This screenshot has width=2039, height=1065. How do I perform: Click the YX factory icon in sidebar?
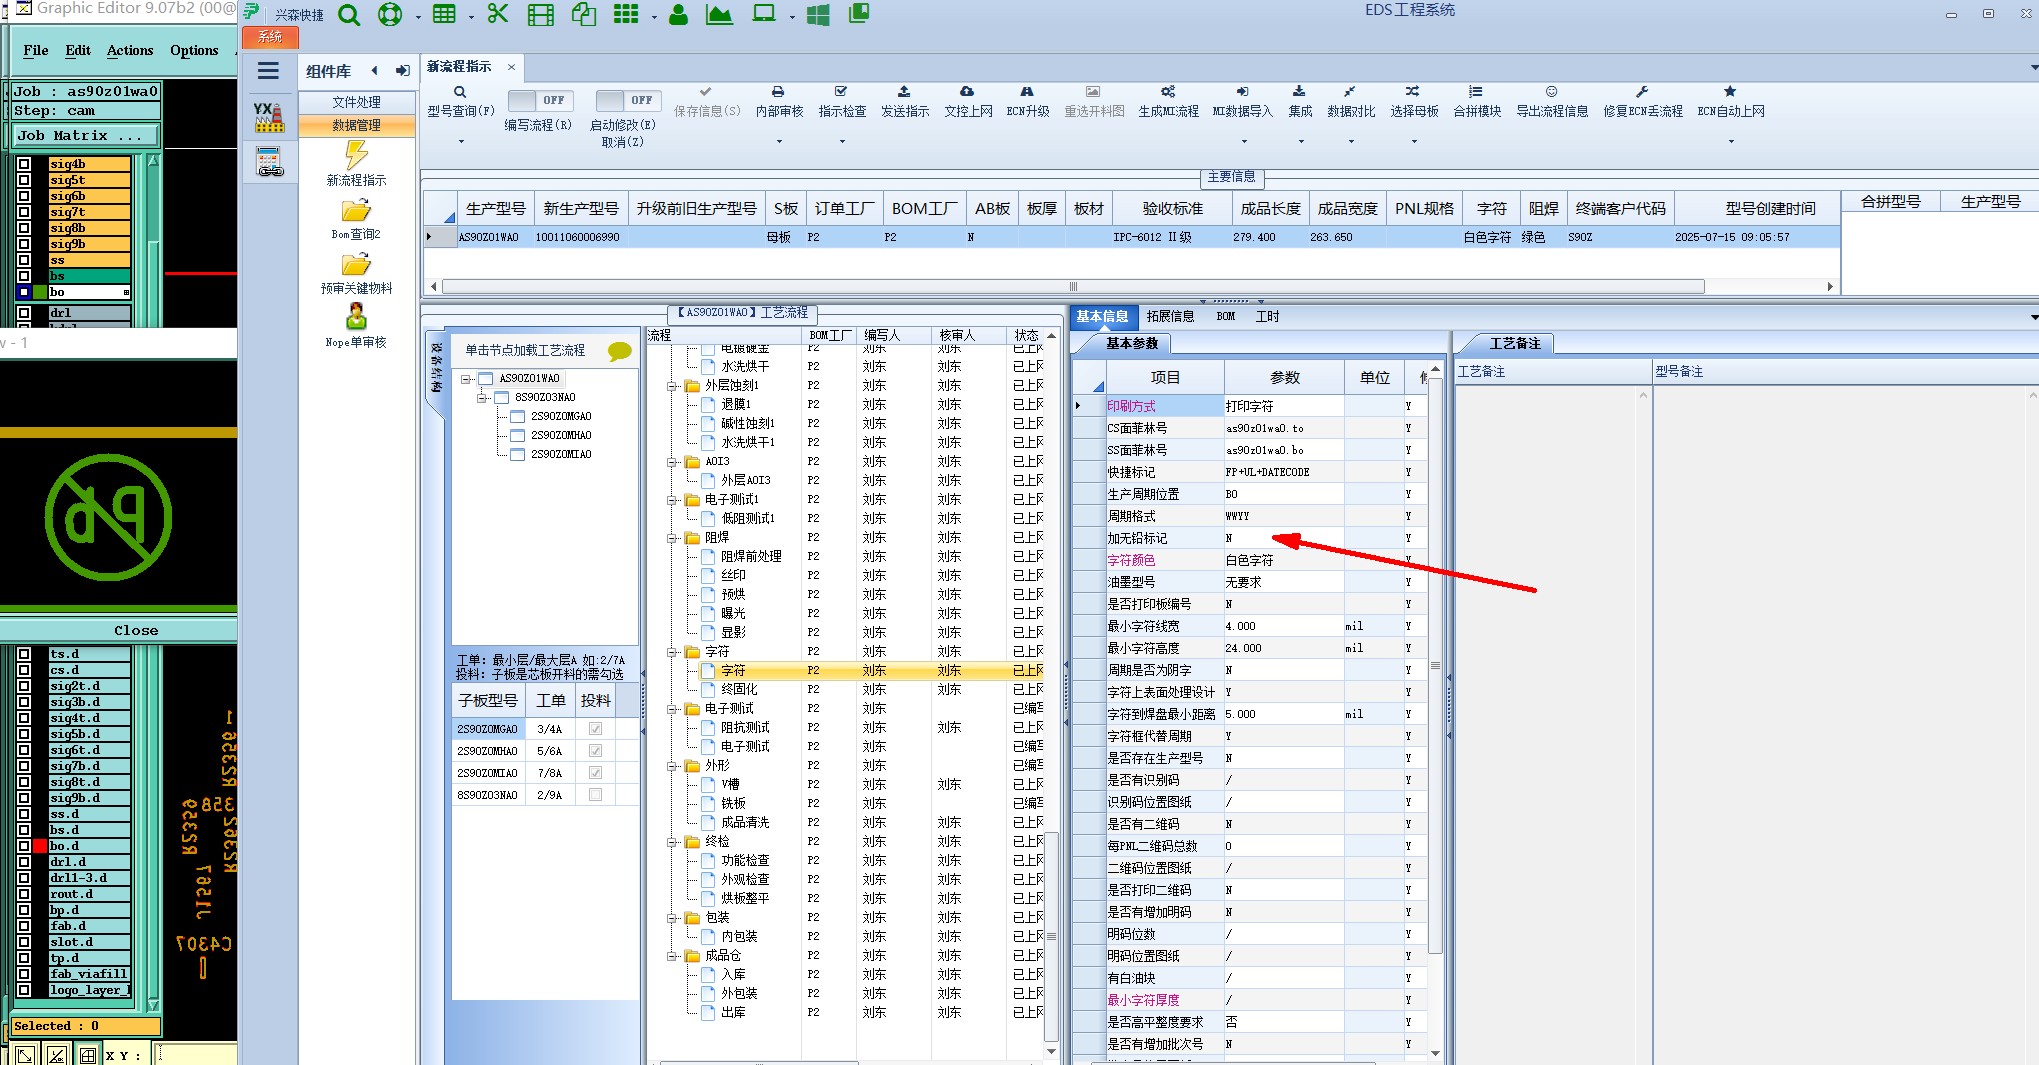(268, 117)
